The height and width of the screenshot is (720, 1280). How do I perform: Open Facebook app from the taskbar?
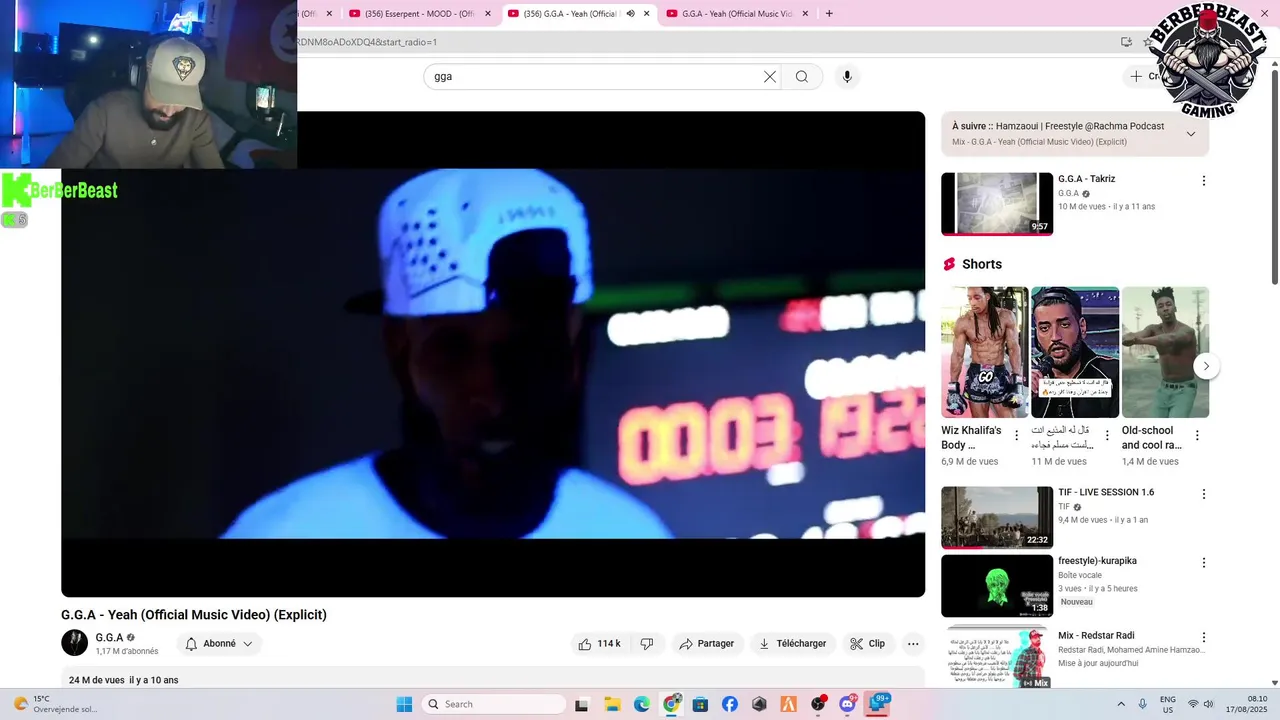pos(730,704)
